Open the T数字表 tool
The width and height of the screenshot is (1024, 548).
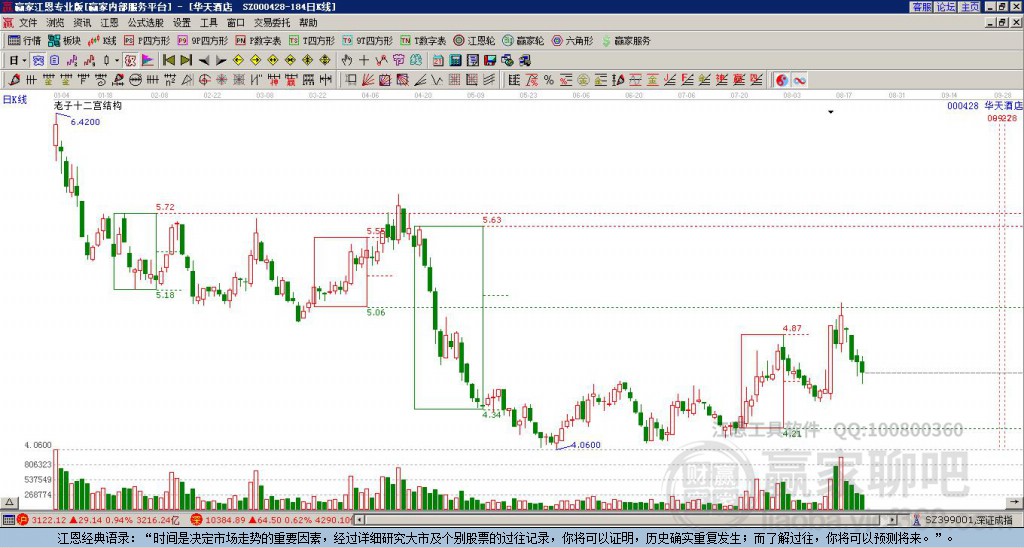point(423,40)
